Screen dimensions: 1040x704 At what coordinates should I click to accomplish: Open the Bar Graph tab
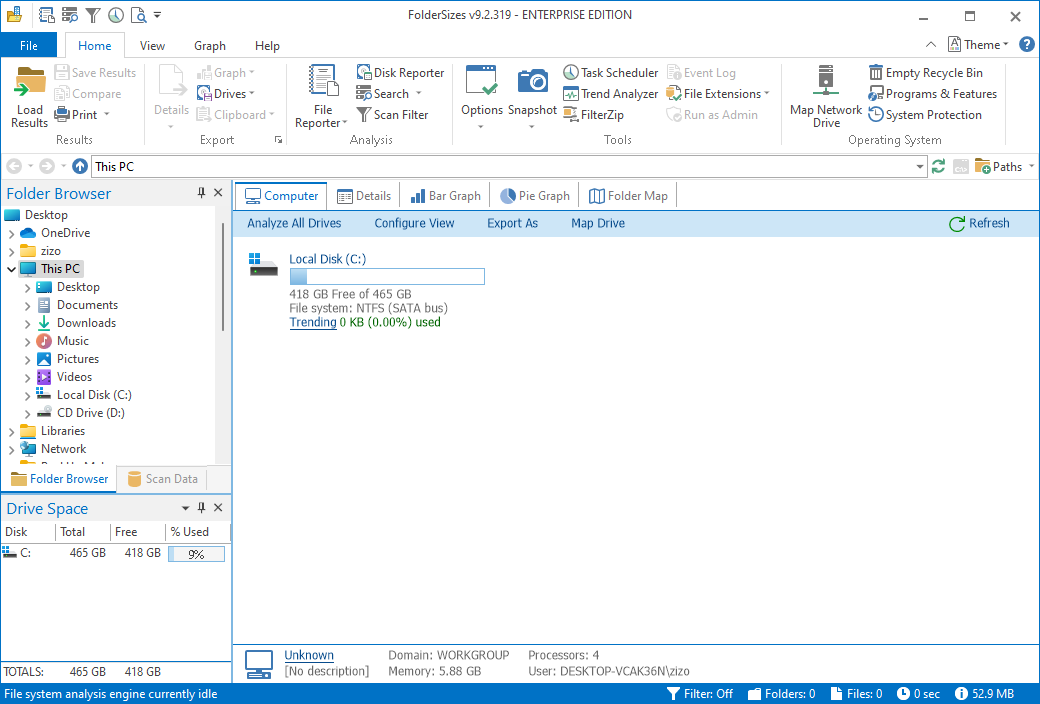point(445,196)
